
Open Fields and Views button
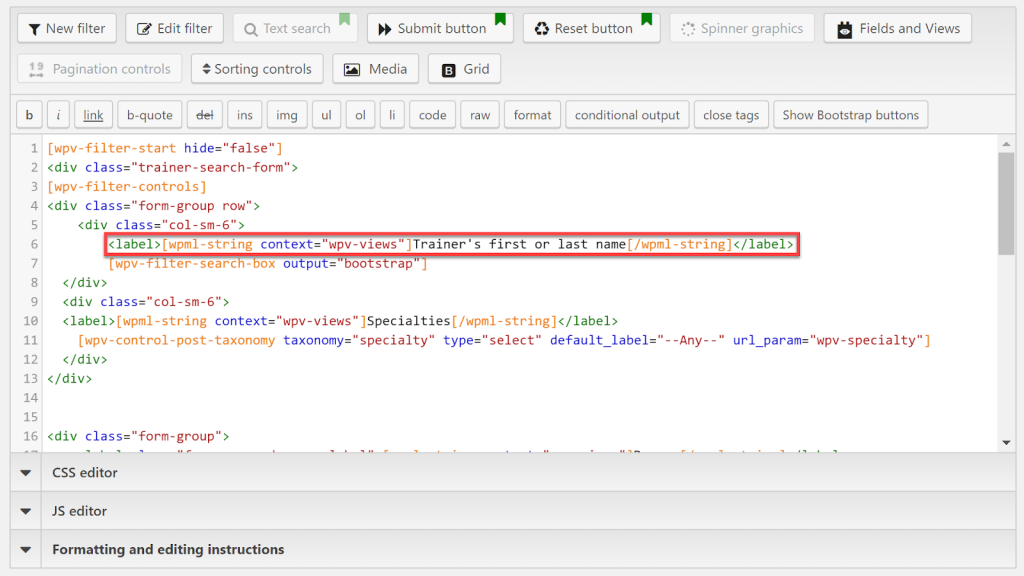(x=897, y=29)
